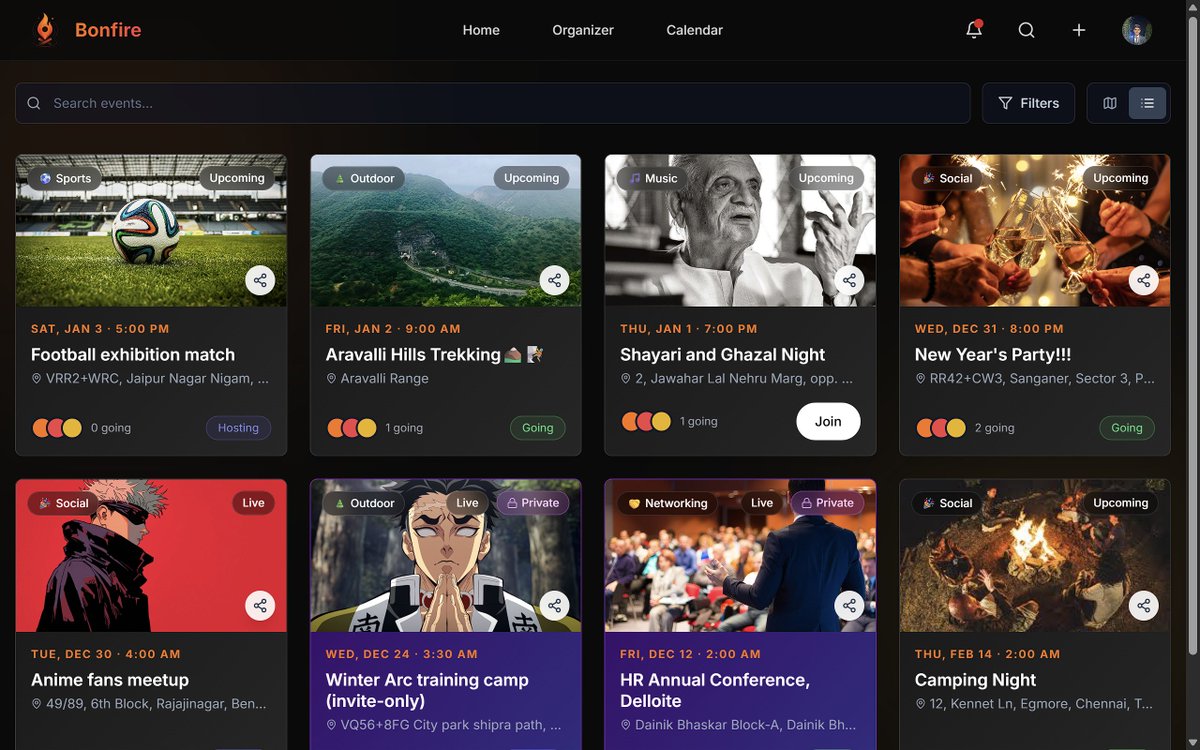
Task: Click Social tag on Camping Night card
Action: (x=947, y=503)
